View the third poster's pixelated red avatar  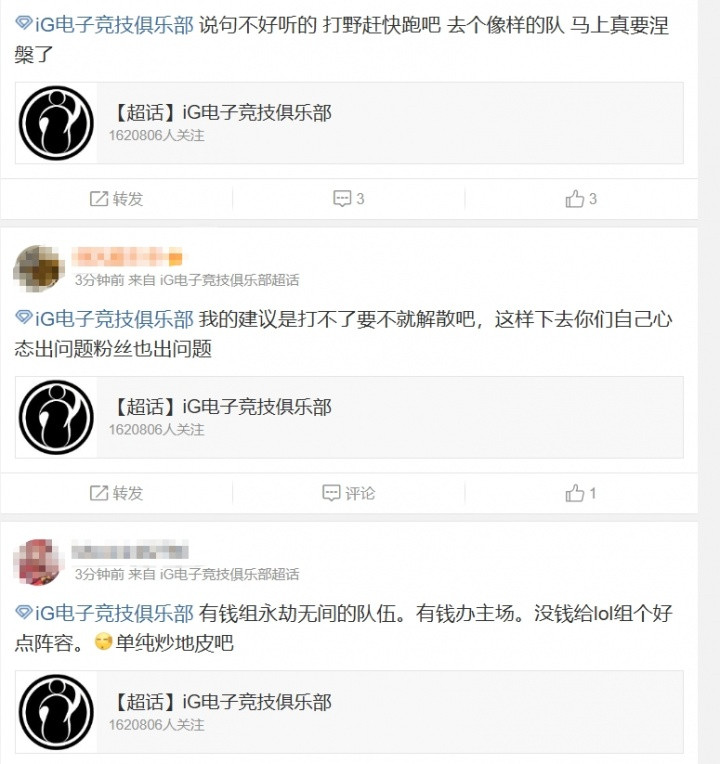click(39, 562)
